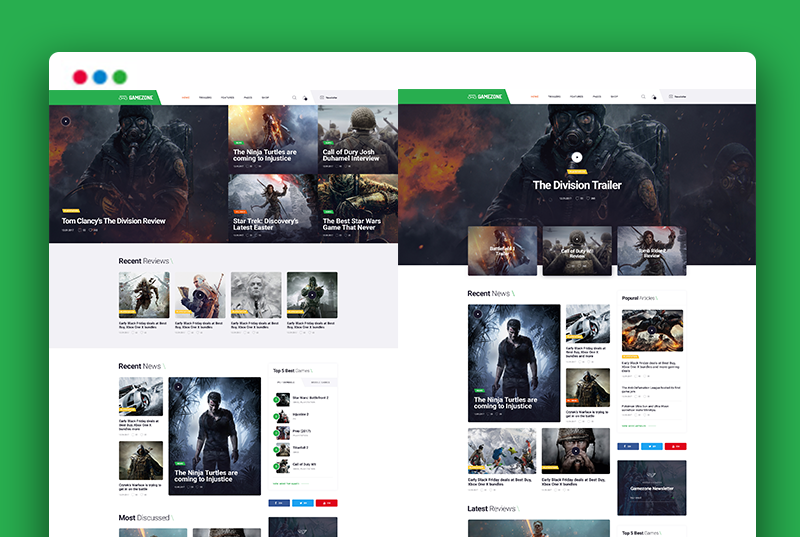Screen dimensions: 800x537
Task: Open the Shop menu item on the right page
Action: click(x=614, y=96)
